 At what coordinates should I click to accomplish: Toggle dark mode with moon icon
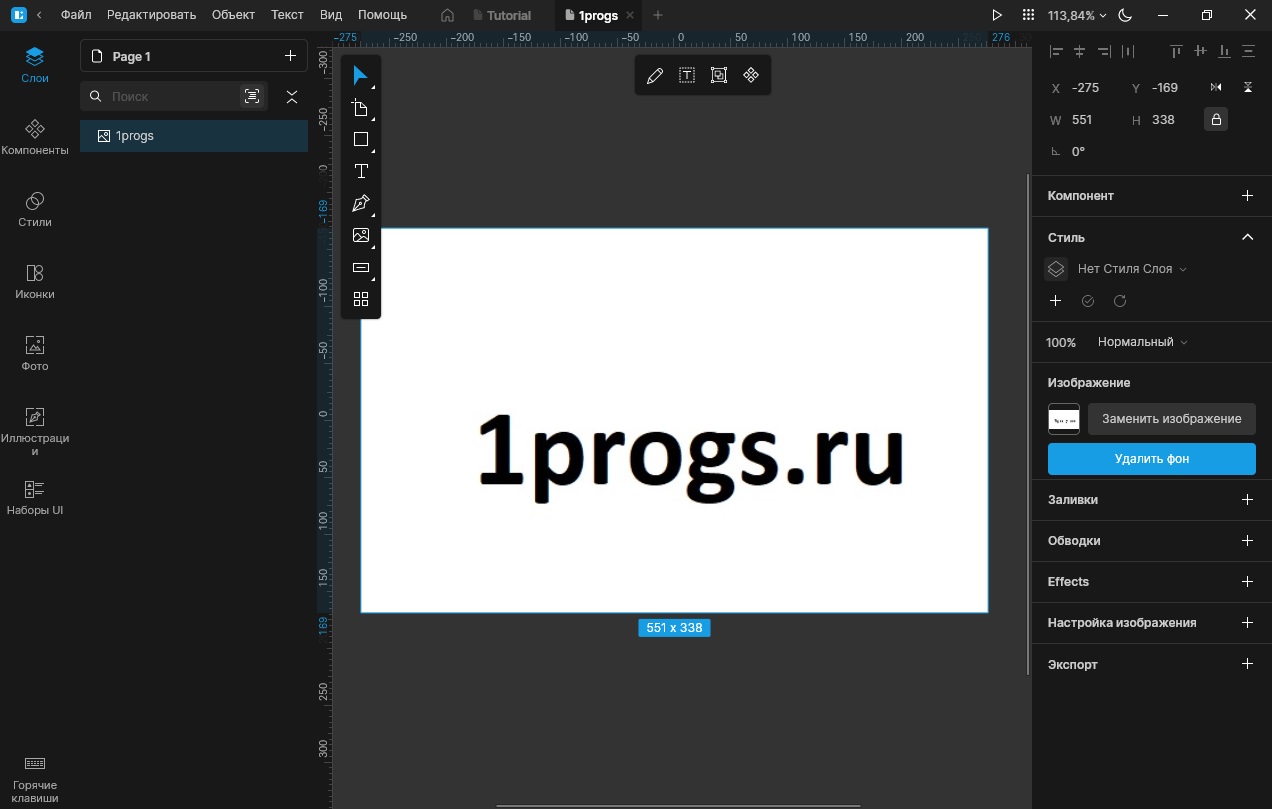pyautogui.click(x=1125, y=15)
